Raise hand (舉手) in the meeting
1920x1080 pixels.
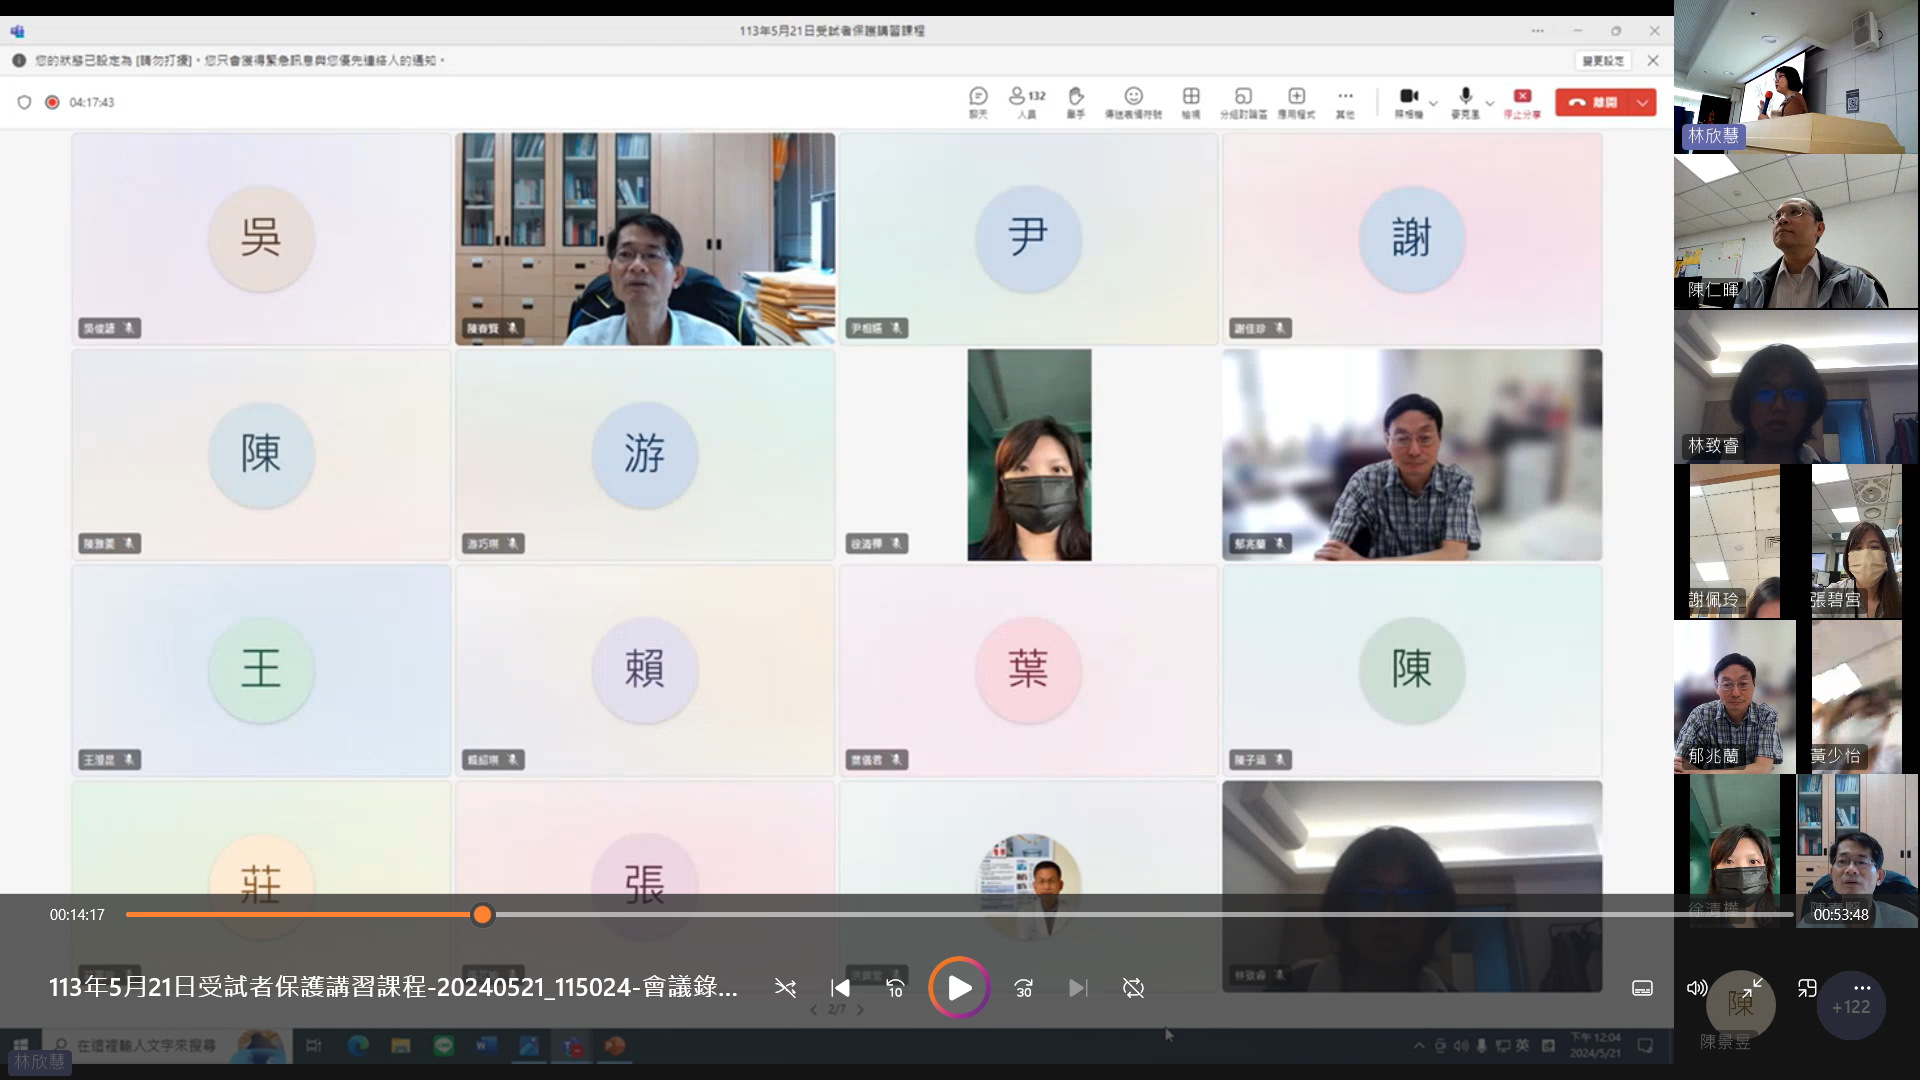[1076, 102]
